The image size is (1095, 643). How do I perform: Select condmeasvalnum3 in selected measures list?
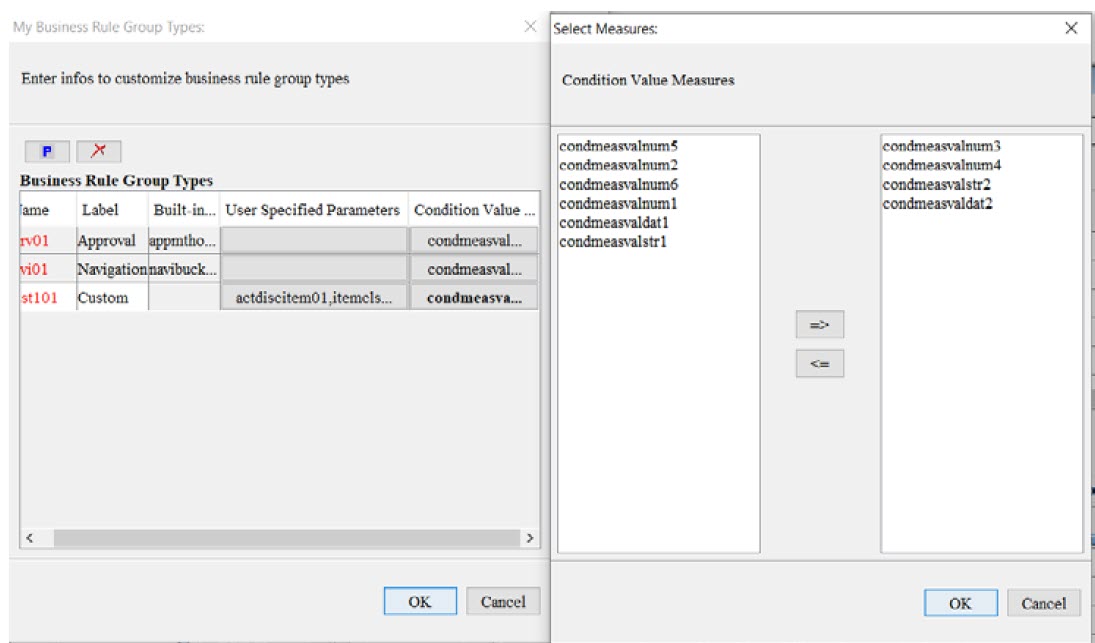point(941,146)
